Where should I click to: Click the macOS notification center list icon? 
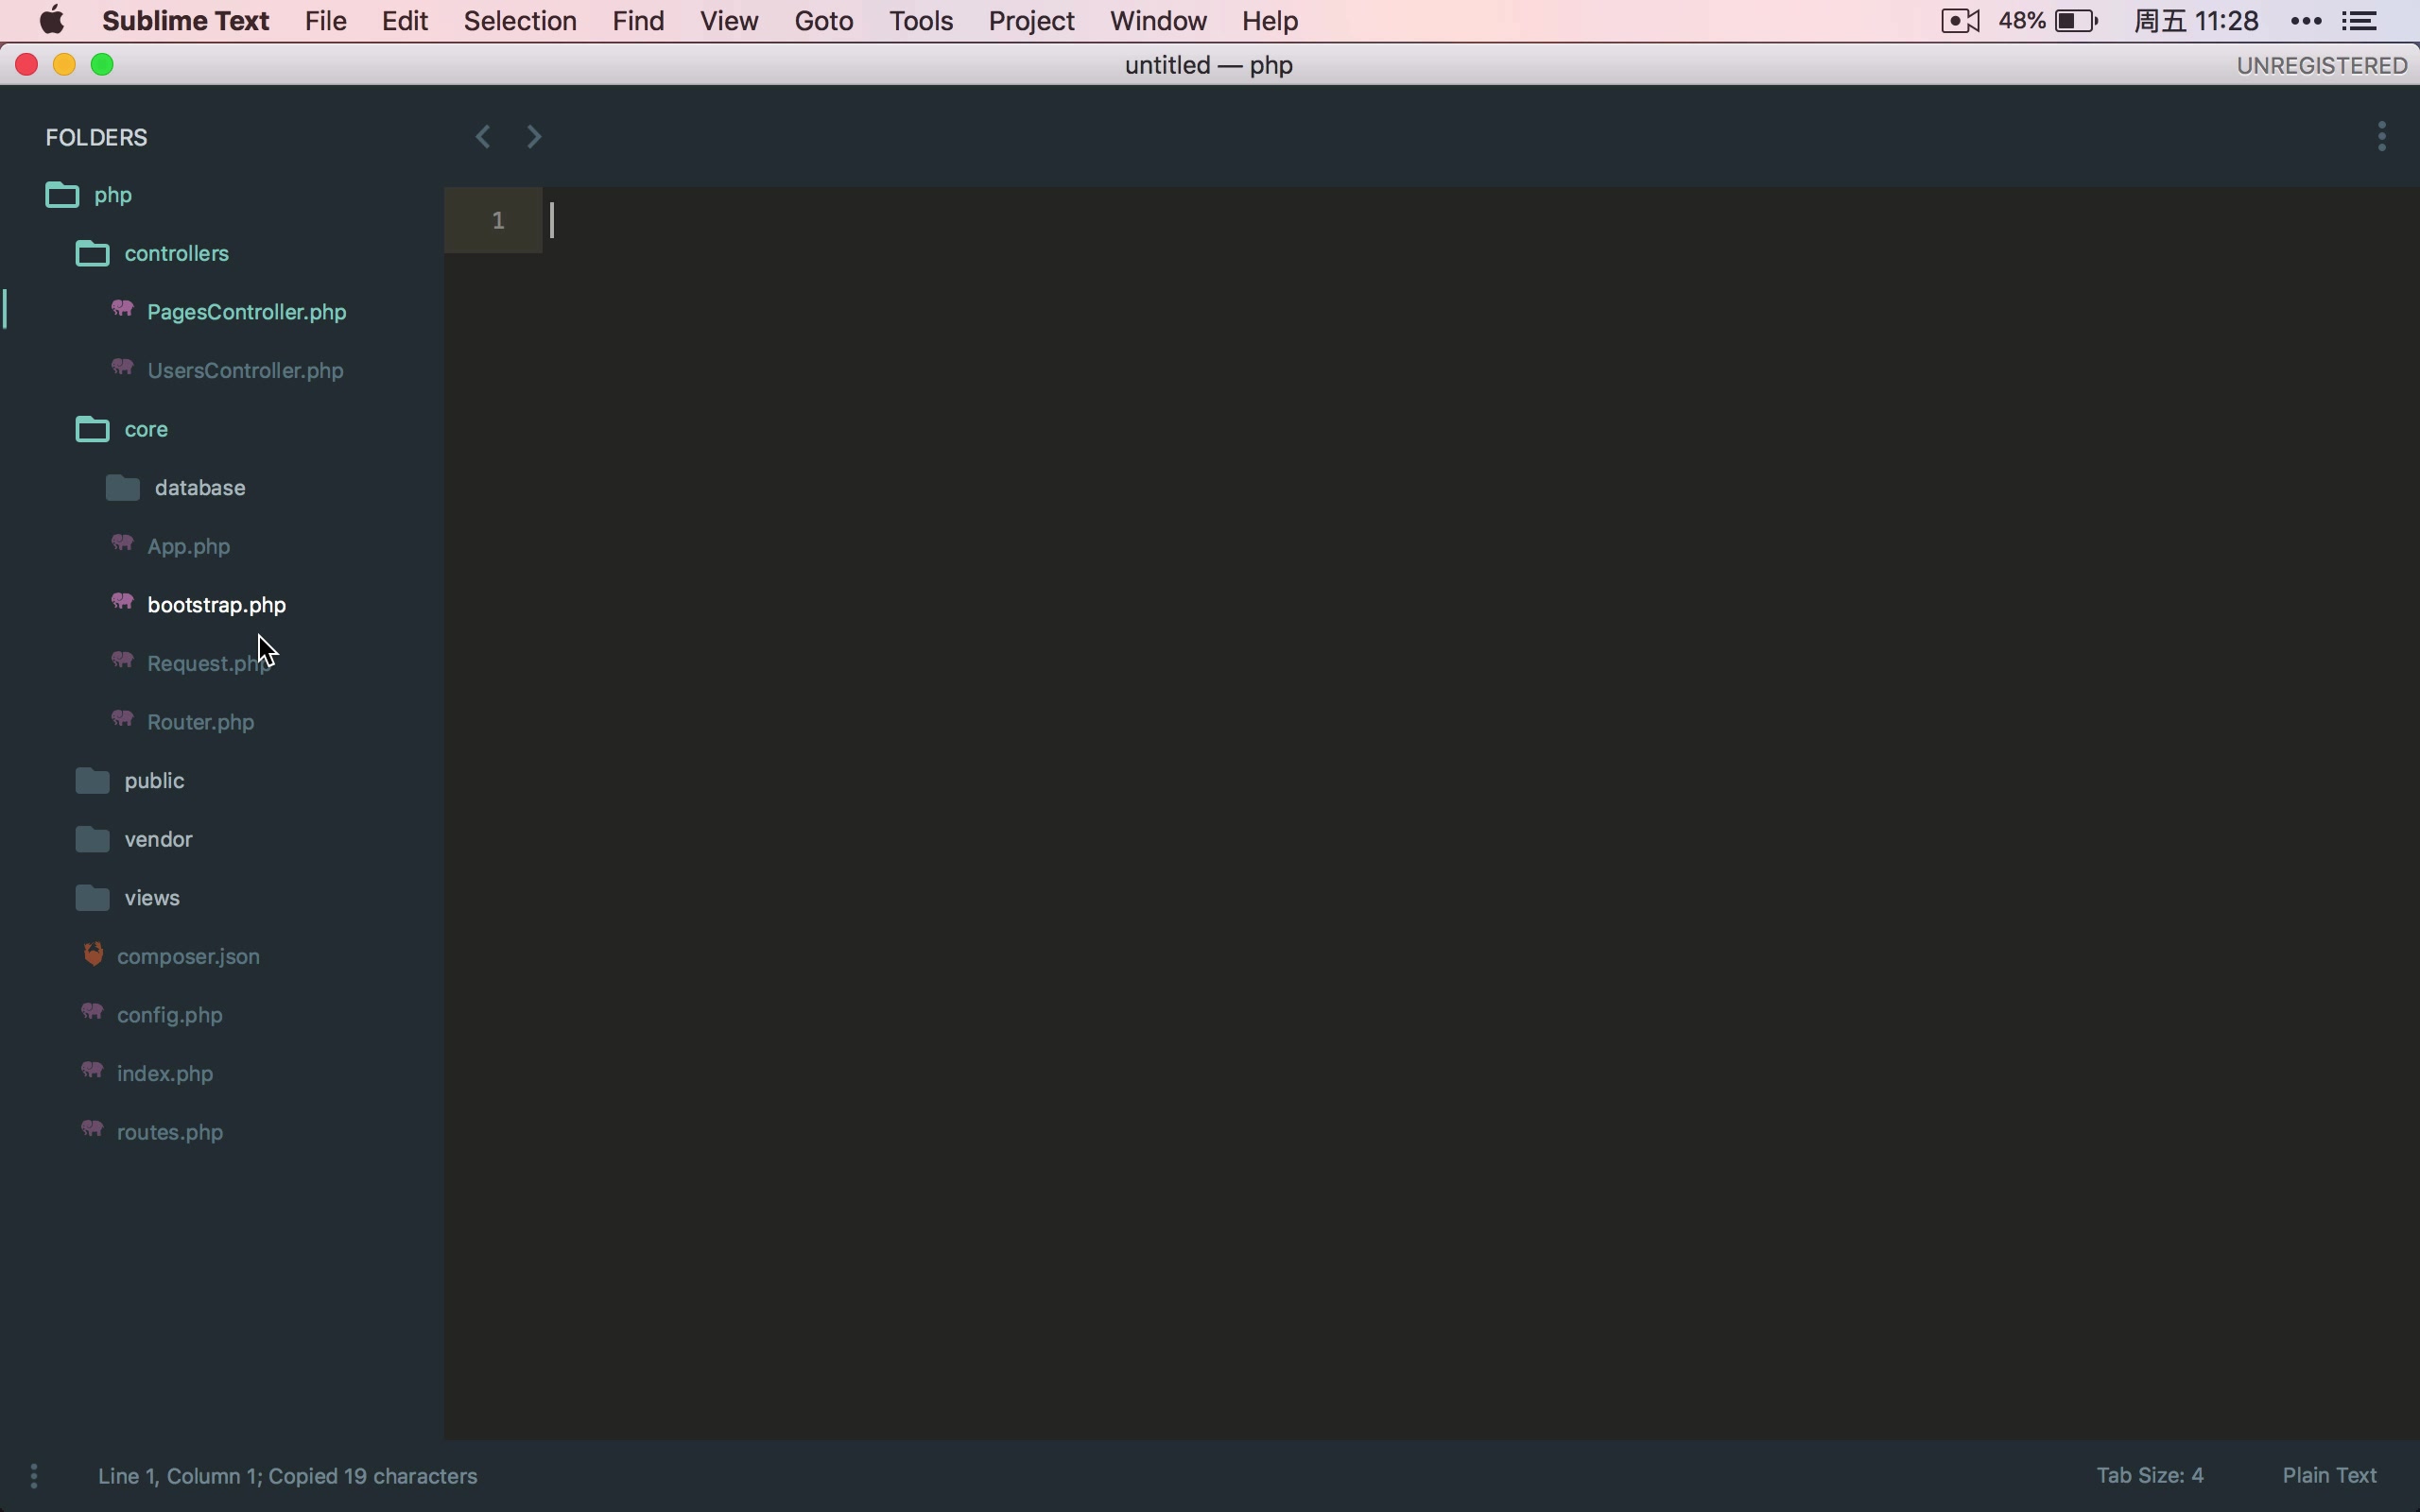coord(2360,21)
